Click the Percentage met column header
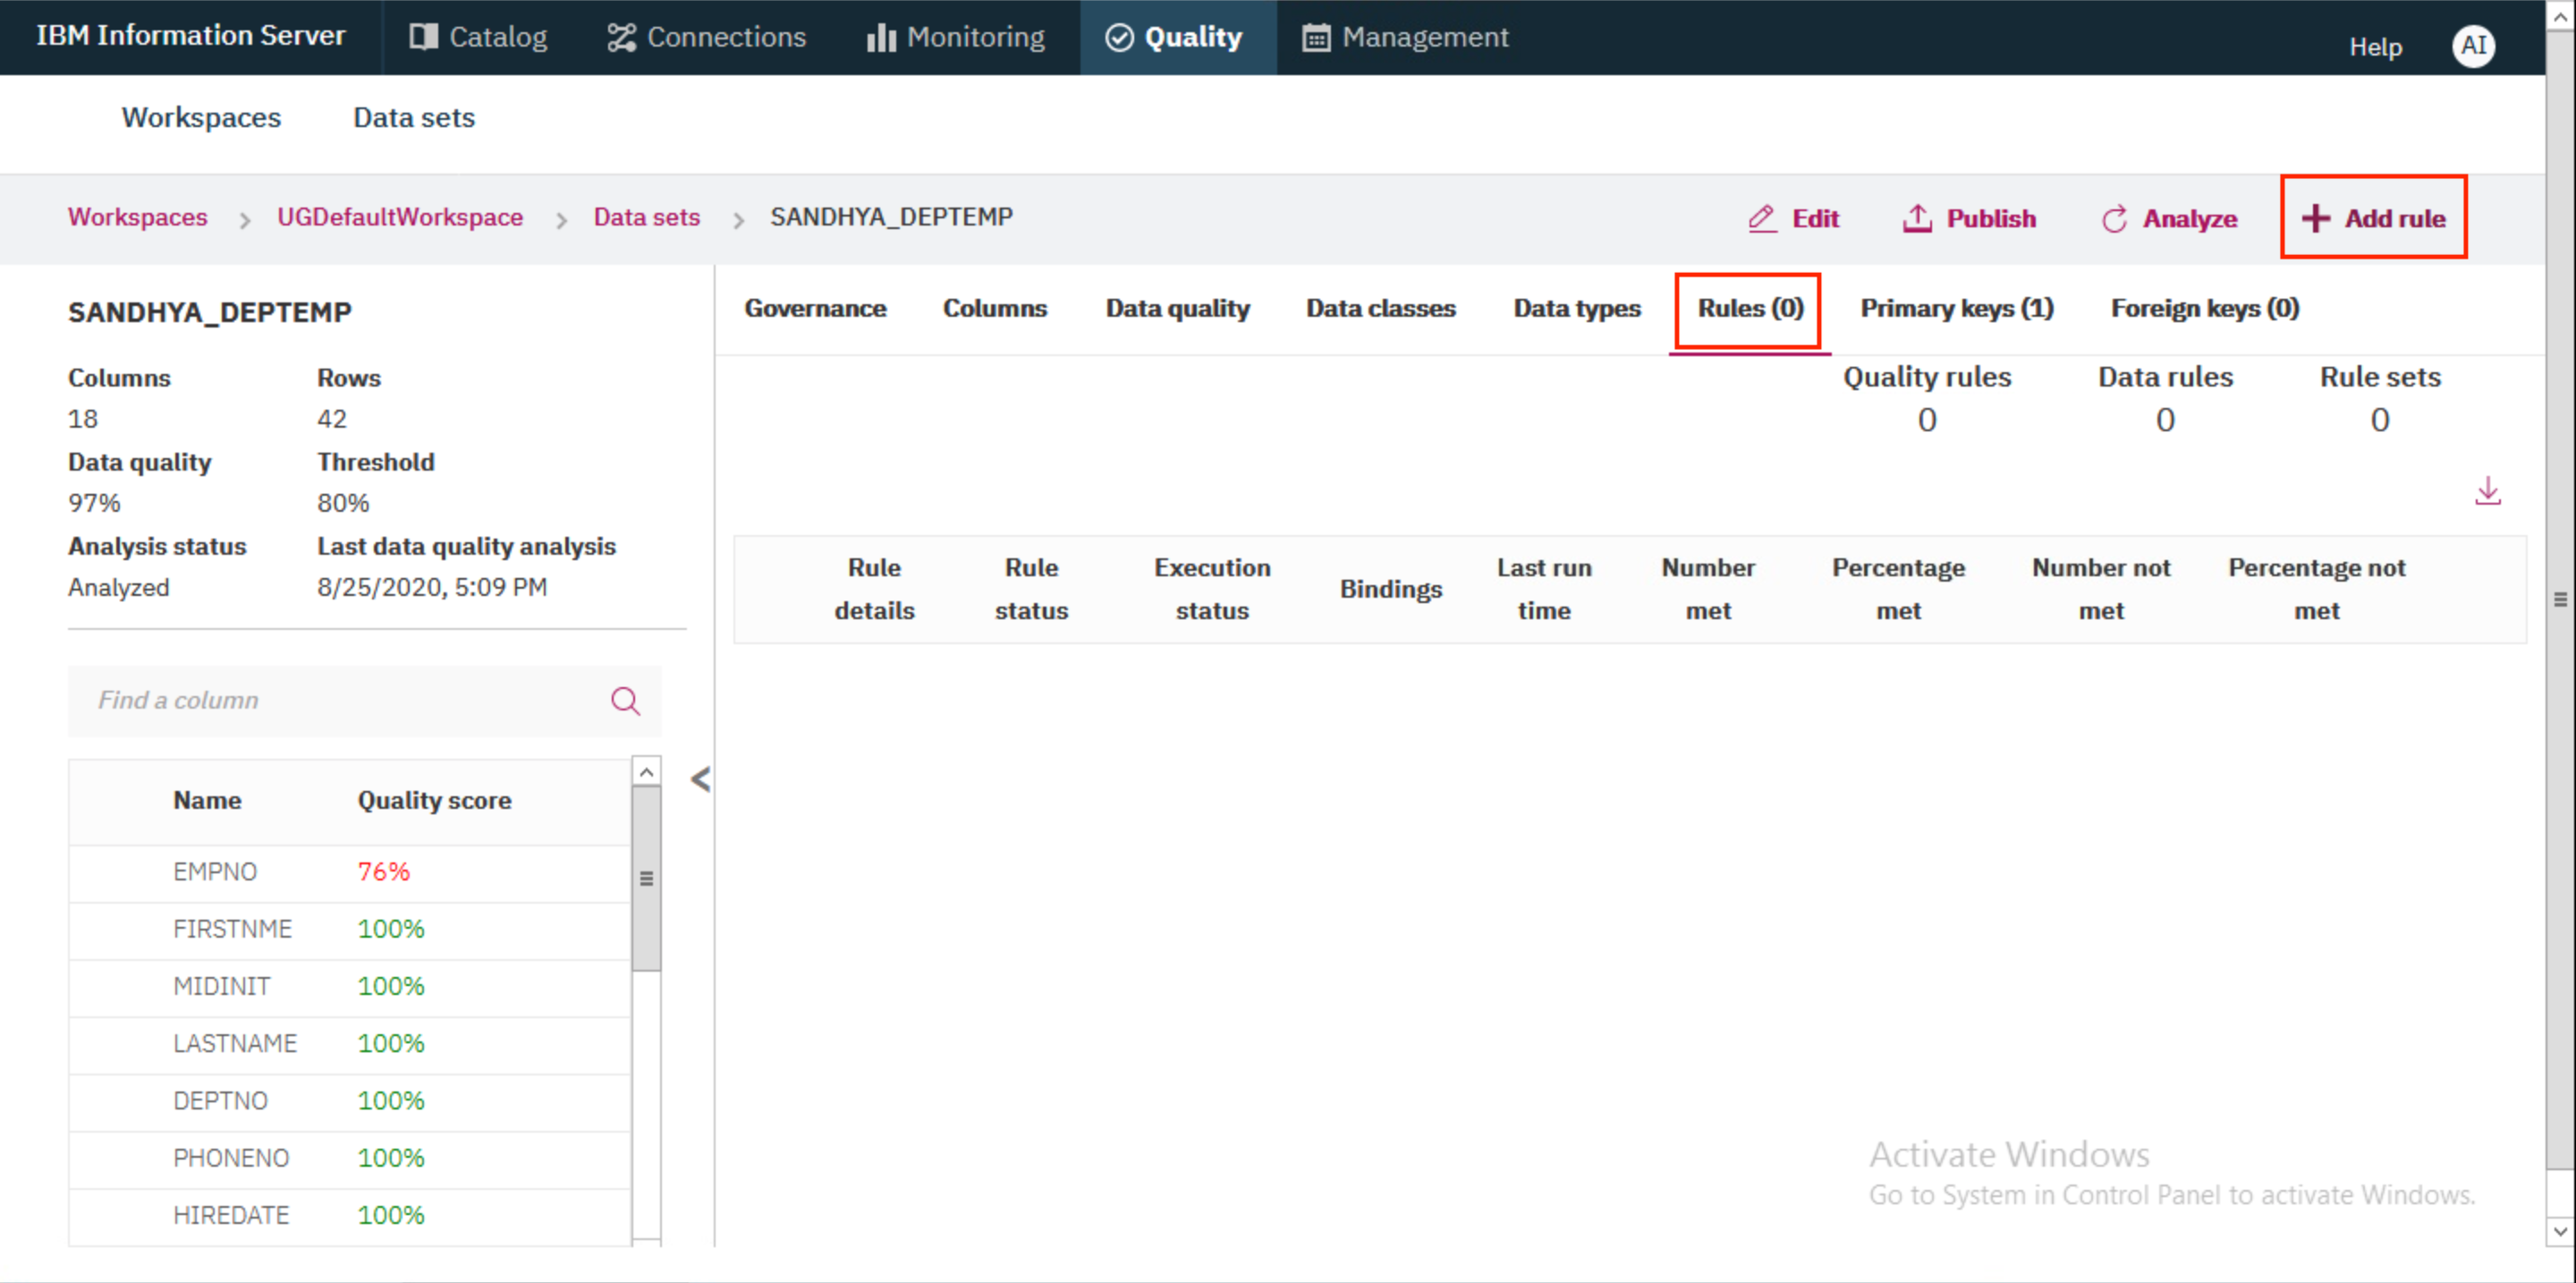The height and width of the screenshot is (1283, 2576). tap(1898, 589)
